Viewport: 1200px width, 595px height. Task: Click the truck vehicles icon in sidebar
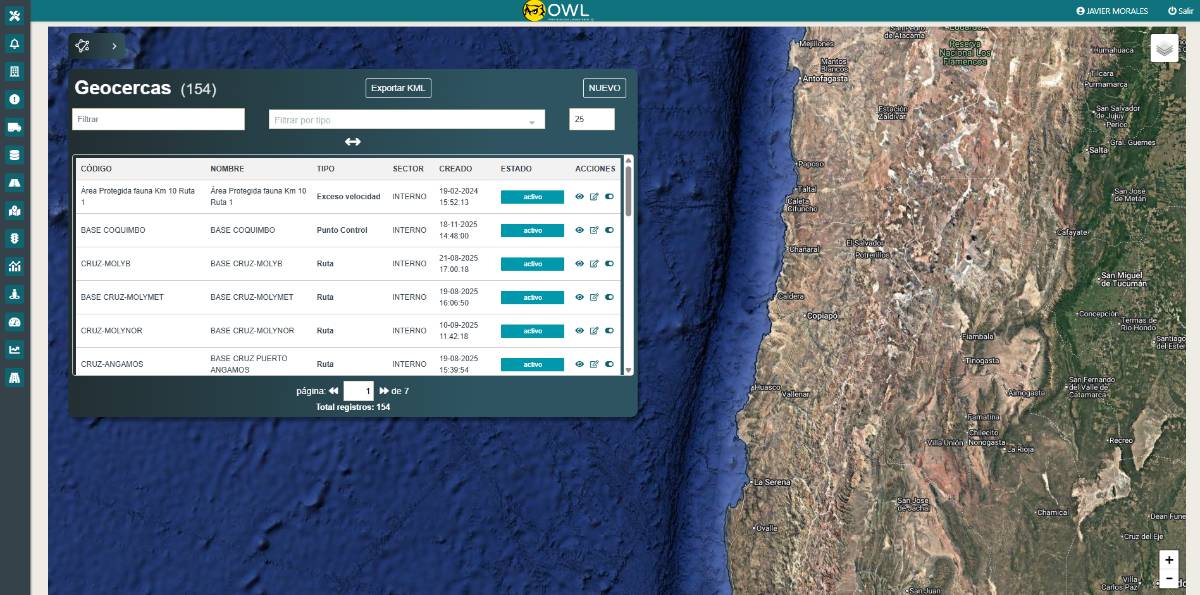pyautogui.click(x=14, y=127)
